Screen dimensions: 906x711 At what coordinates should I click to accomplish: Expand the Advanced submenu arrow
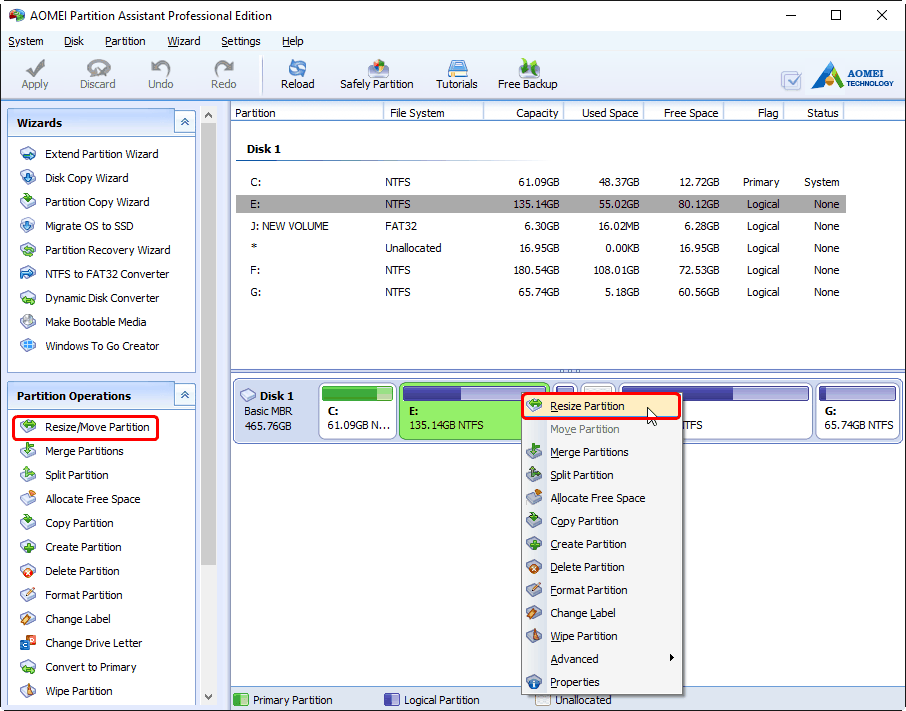point(671,658)
